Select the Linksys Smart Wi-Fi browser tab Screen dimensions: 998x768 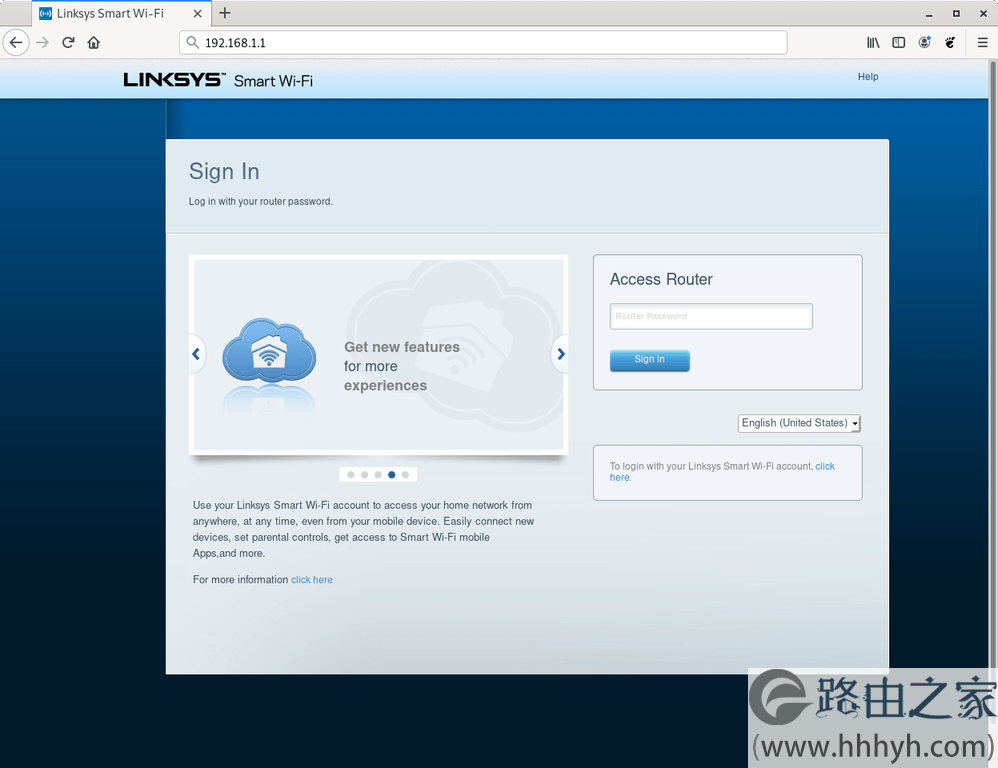[121, 13]
